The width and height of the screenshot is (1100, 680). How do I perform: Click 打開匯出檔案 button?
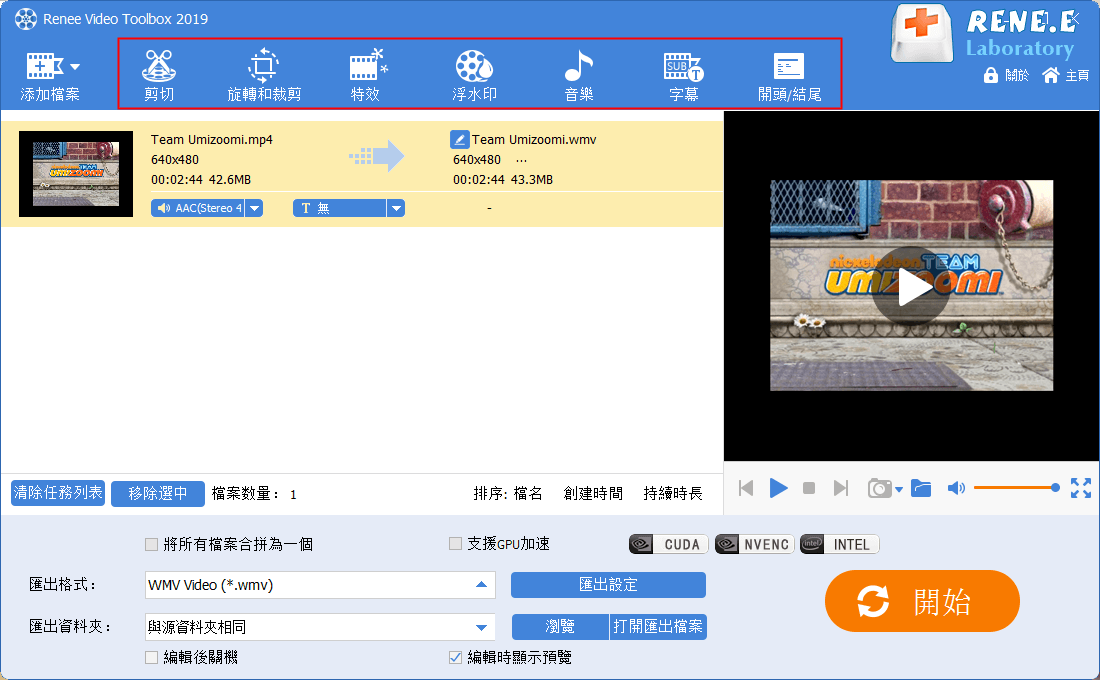(x=658, y=627)
